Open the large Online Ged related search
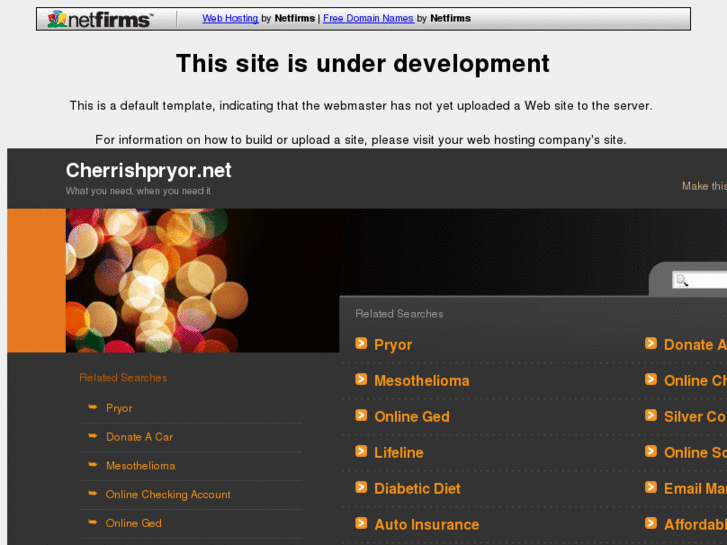The height and width of the screenshot is (545, 727). point(412,417)
